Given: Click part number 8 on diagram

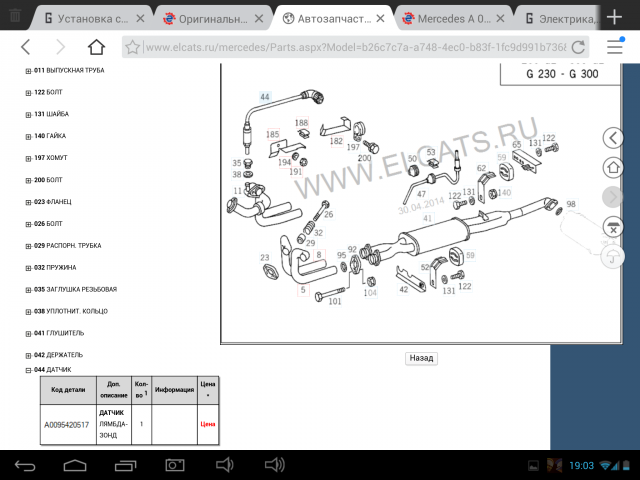Looking at the screenshot, I should tap(319, 255).
